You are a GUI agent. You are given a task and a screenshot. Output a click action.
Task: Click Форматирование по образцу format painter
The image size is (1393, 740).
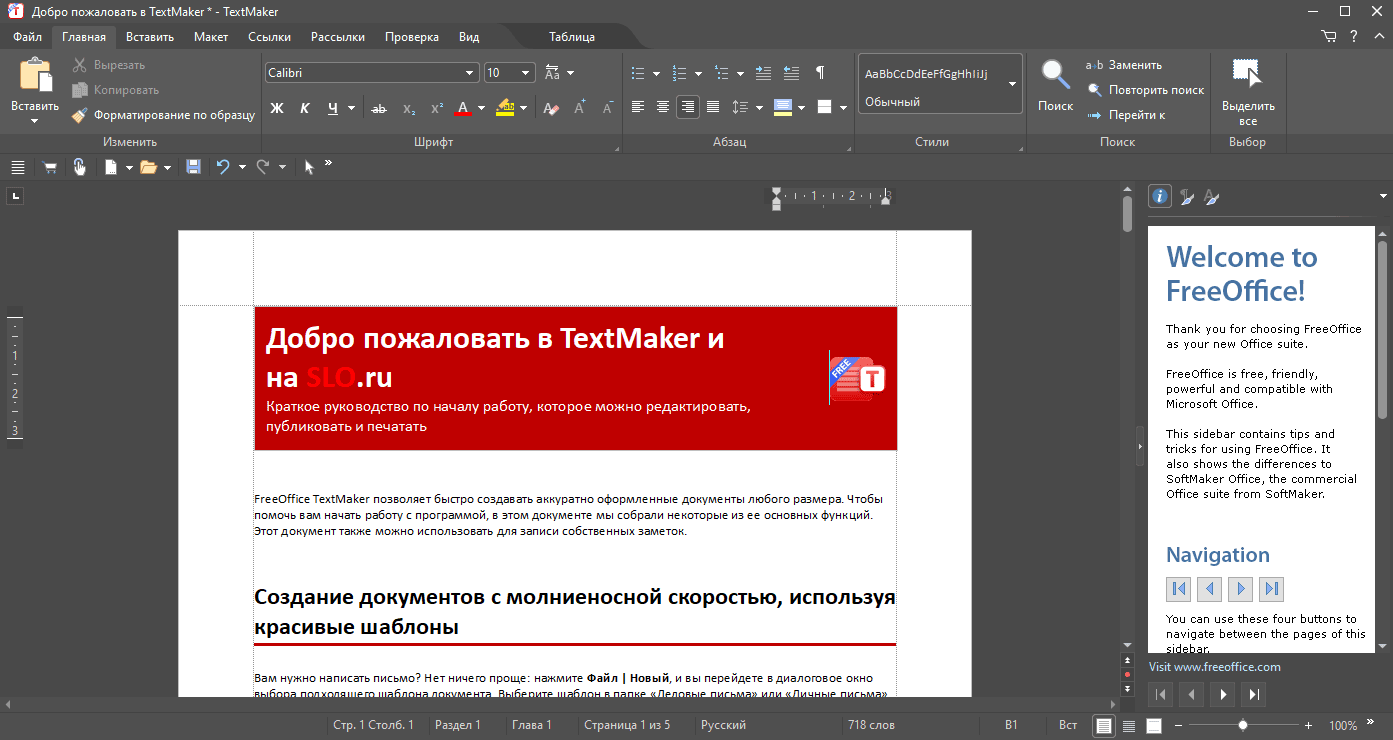[x=164, y=115]
